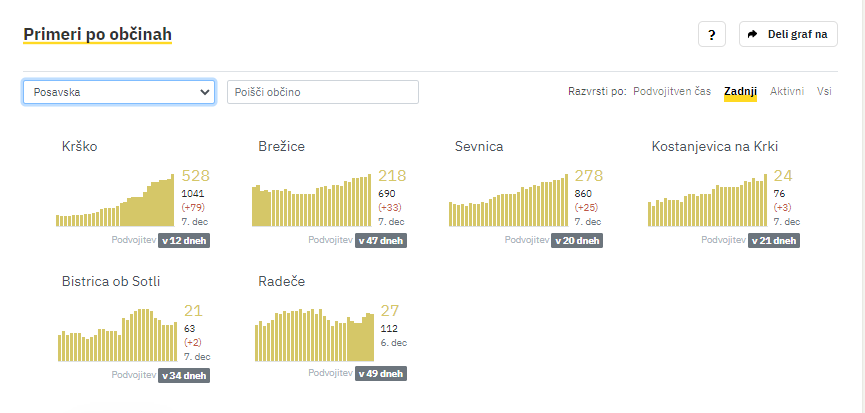The height and width of the screenshot is (413, 865).
Task: Select the Kostanjevica na Krki chart
Action: [x=707, y=200]
